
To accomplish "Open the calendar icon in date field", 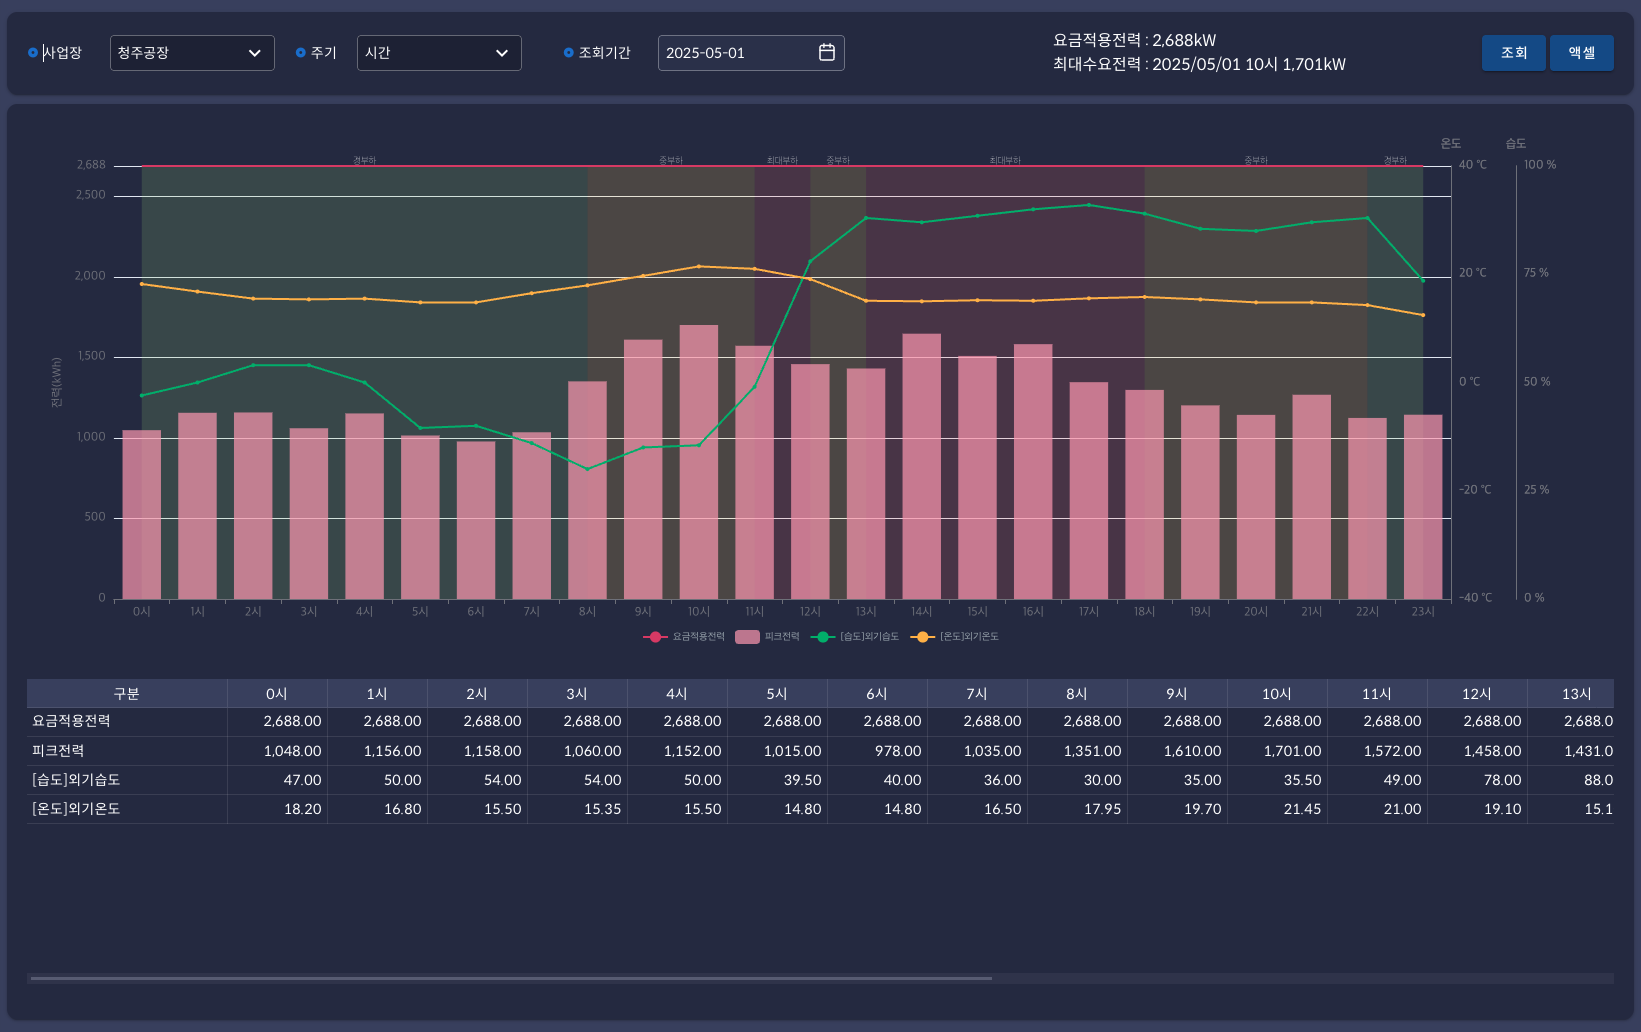I will (x=826, y=53).
